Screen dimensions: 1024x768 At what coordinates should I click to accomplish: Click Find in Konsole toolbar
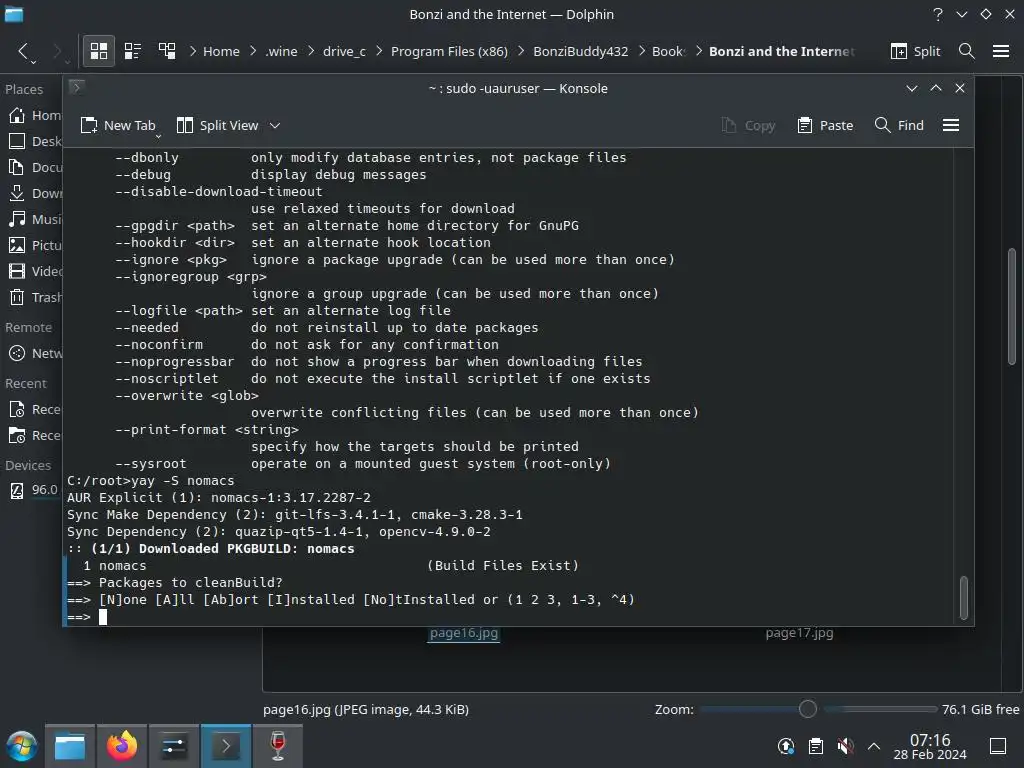899,125
